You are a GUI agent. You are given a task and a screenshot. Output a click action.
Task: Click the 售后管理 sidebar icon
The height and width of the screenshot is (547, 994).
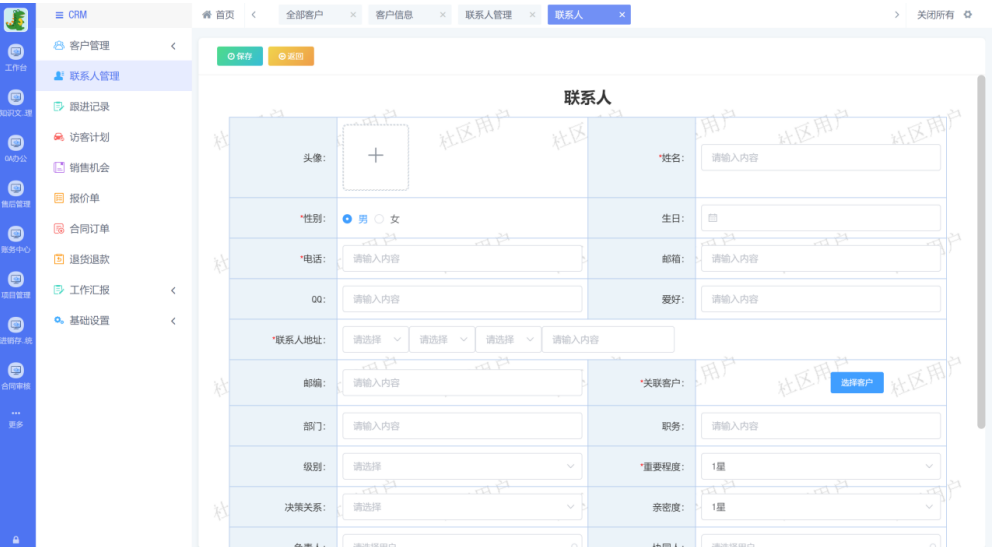[16, 192]
